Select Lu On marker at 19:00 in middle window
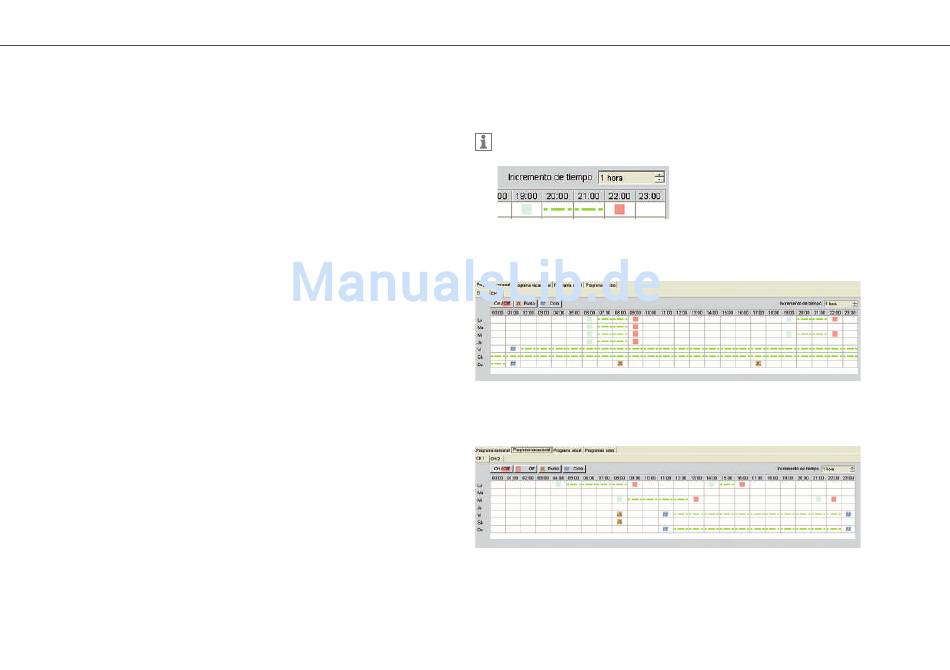Viewport: 950px width, 670px height. (789, 319)
